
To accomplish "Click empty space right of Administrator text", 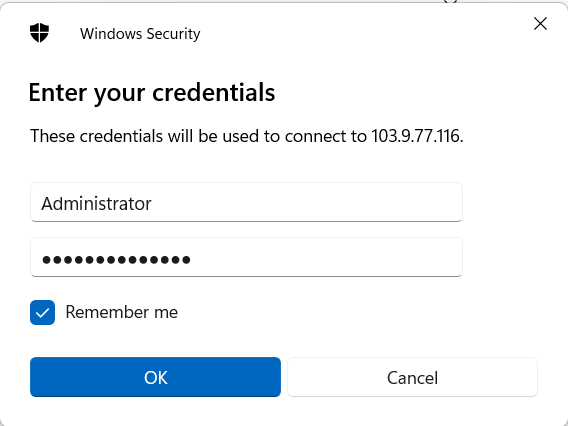I will [x=304, y=203].
